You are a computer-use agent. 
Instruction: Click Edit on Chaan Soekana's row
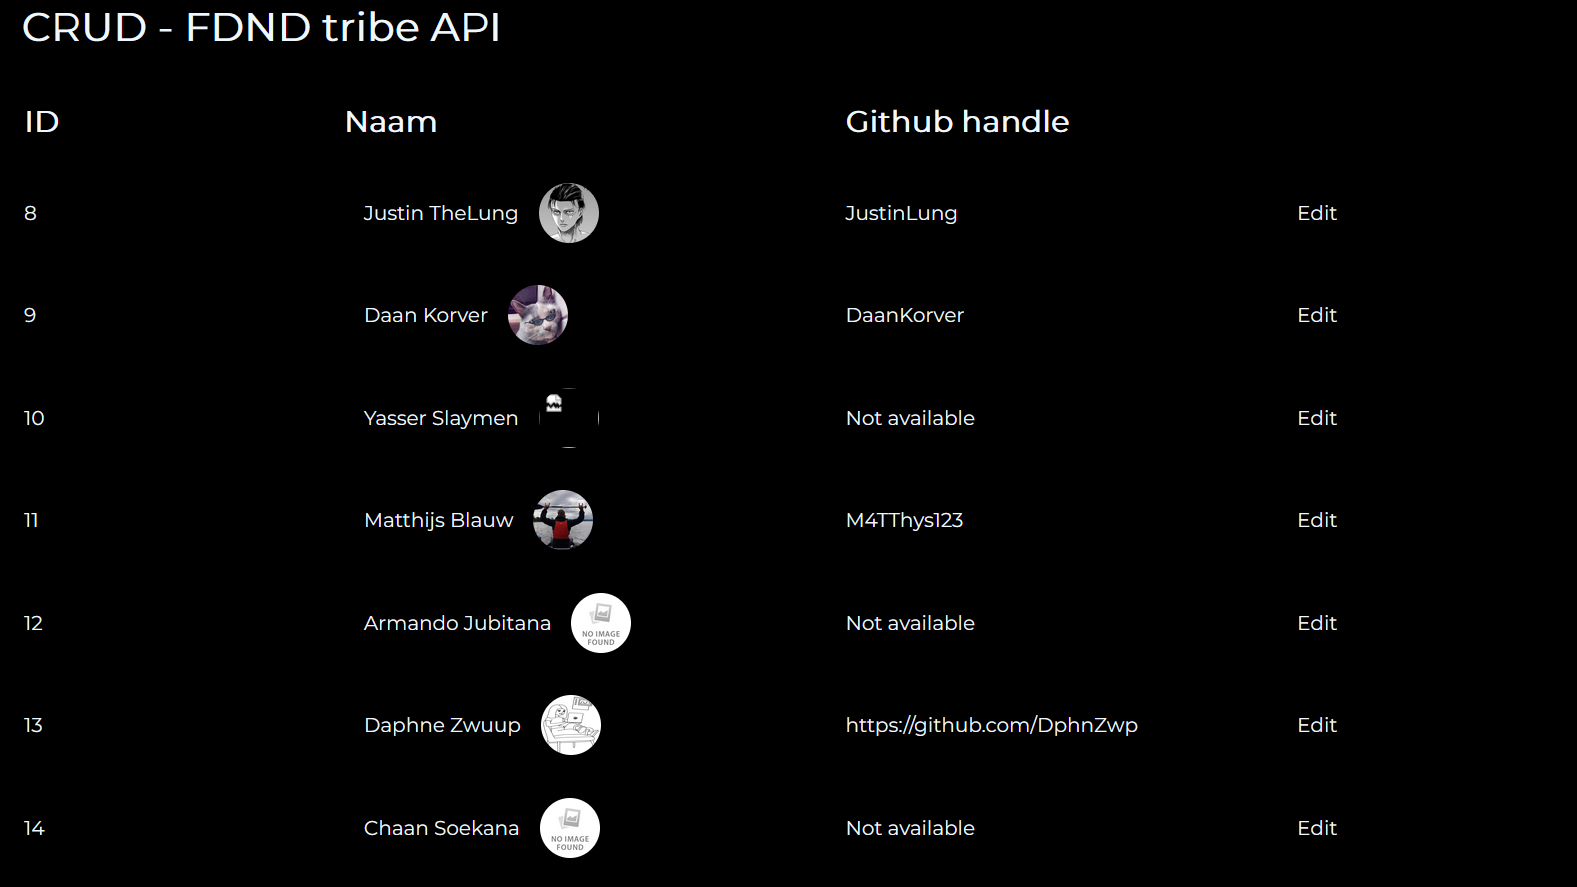pyautogui.click(x=1316, y=827)
